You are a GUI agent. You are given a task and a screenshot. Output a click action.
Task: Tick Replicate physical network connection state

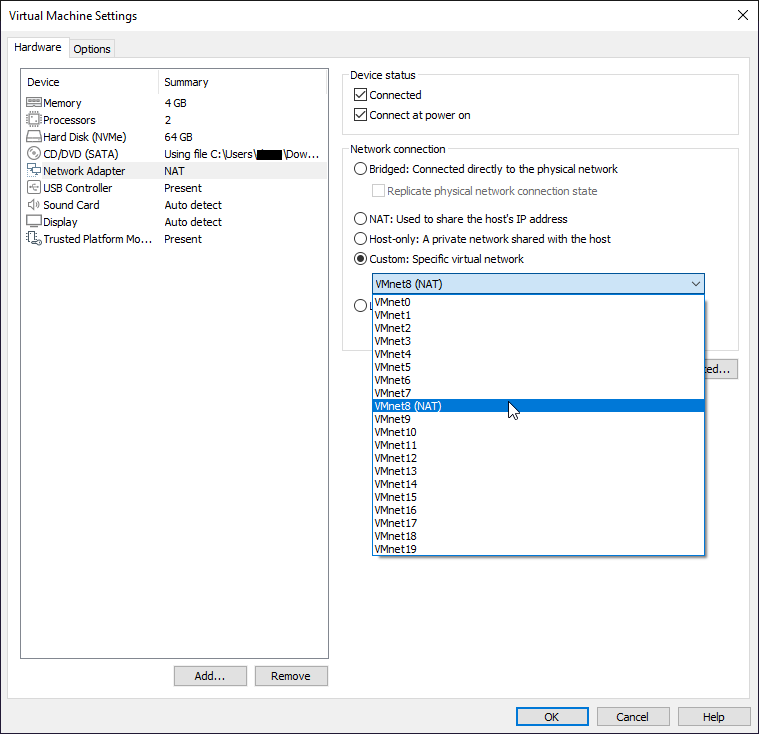[378, 191]
